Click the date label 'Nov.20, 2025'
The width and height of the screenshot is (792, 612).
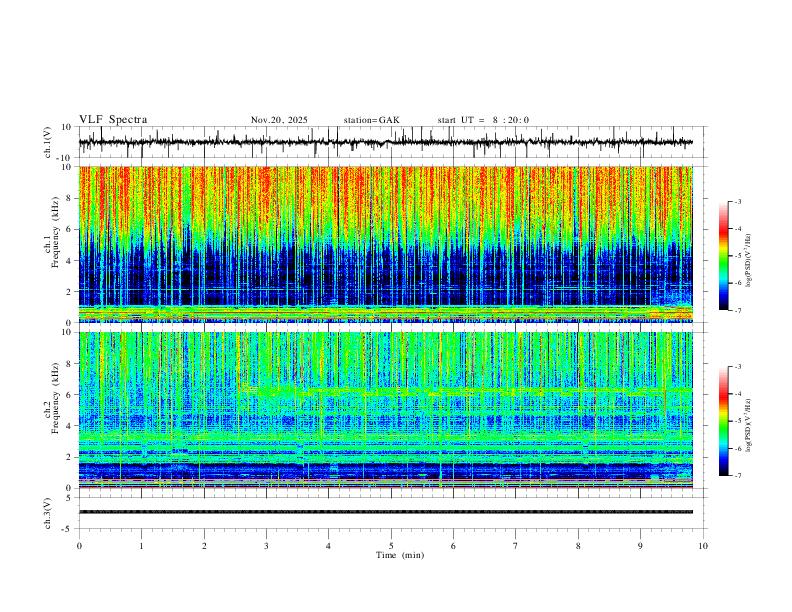click(x=279, y=120)
